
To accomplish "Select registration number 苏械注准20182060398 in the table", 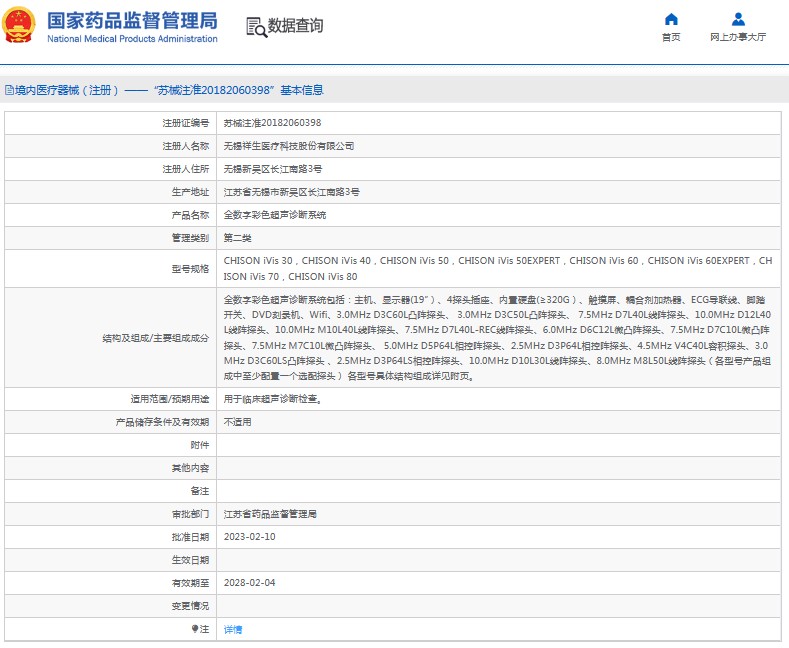I will [x=272, y=123].
